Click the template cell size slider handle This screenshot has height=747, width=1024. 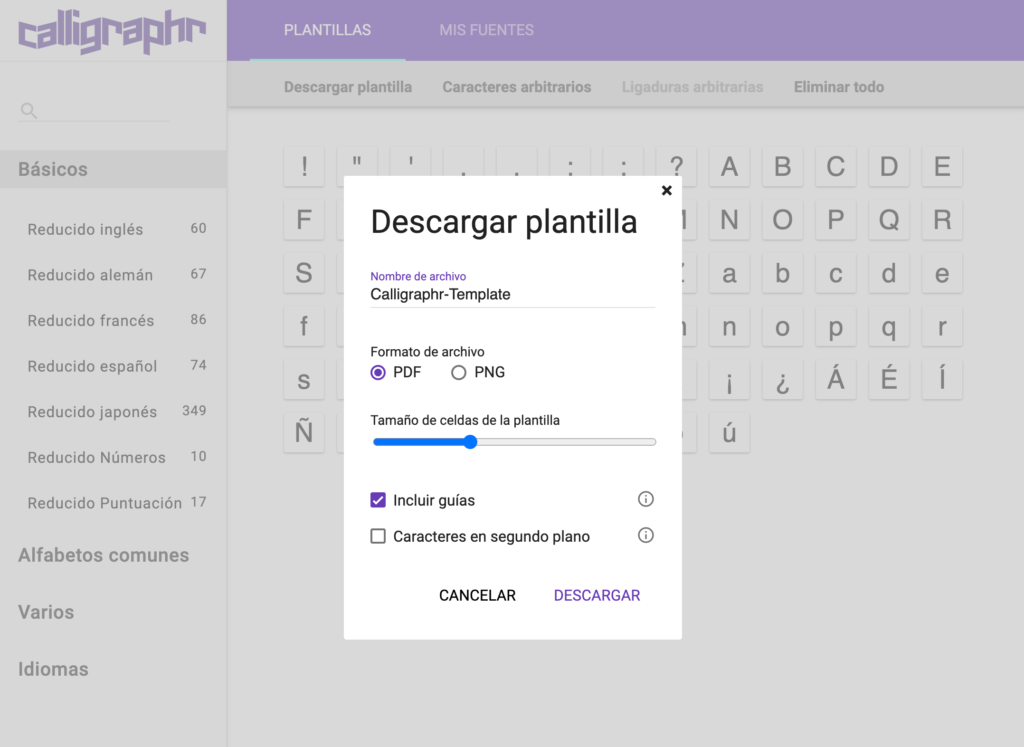pyautogui.click(x=470, y=442)
